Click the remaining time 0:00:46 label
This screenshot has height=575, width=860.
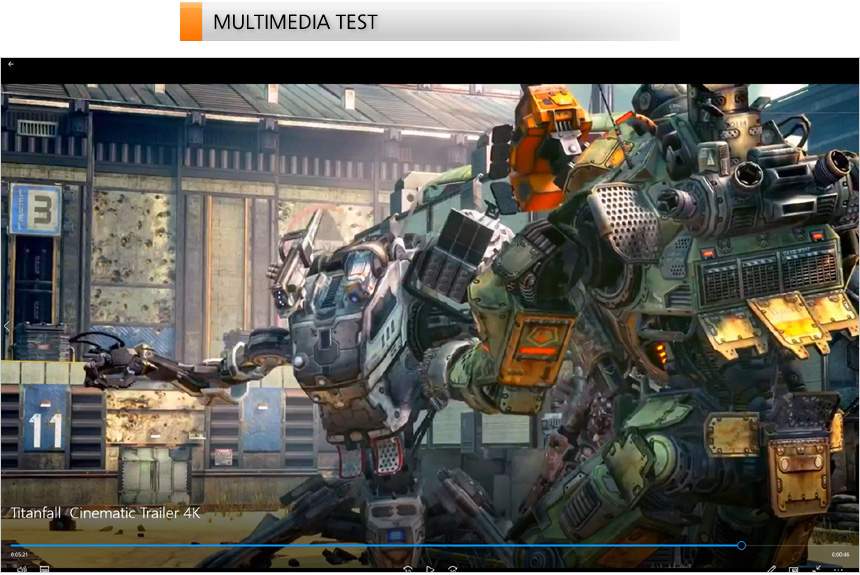coord(840,555)
